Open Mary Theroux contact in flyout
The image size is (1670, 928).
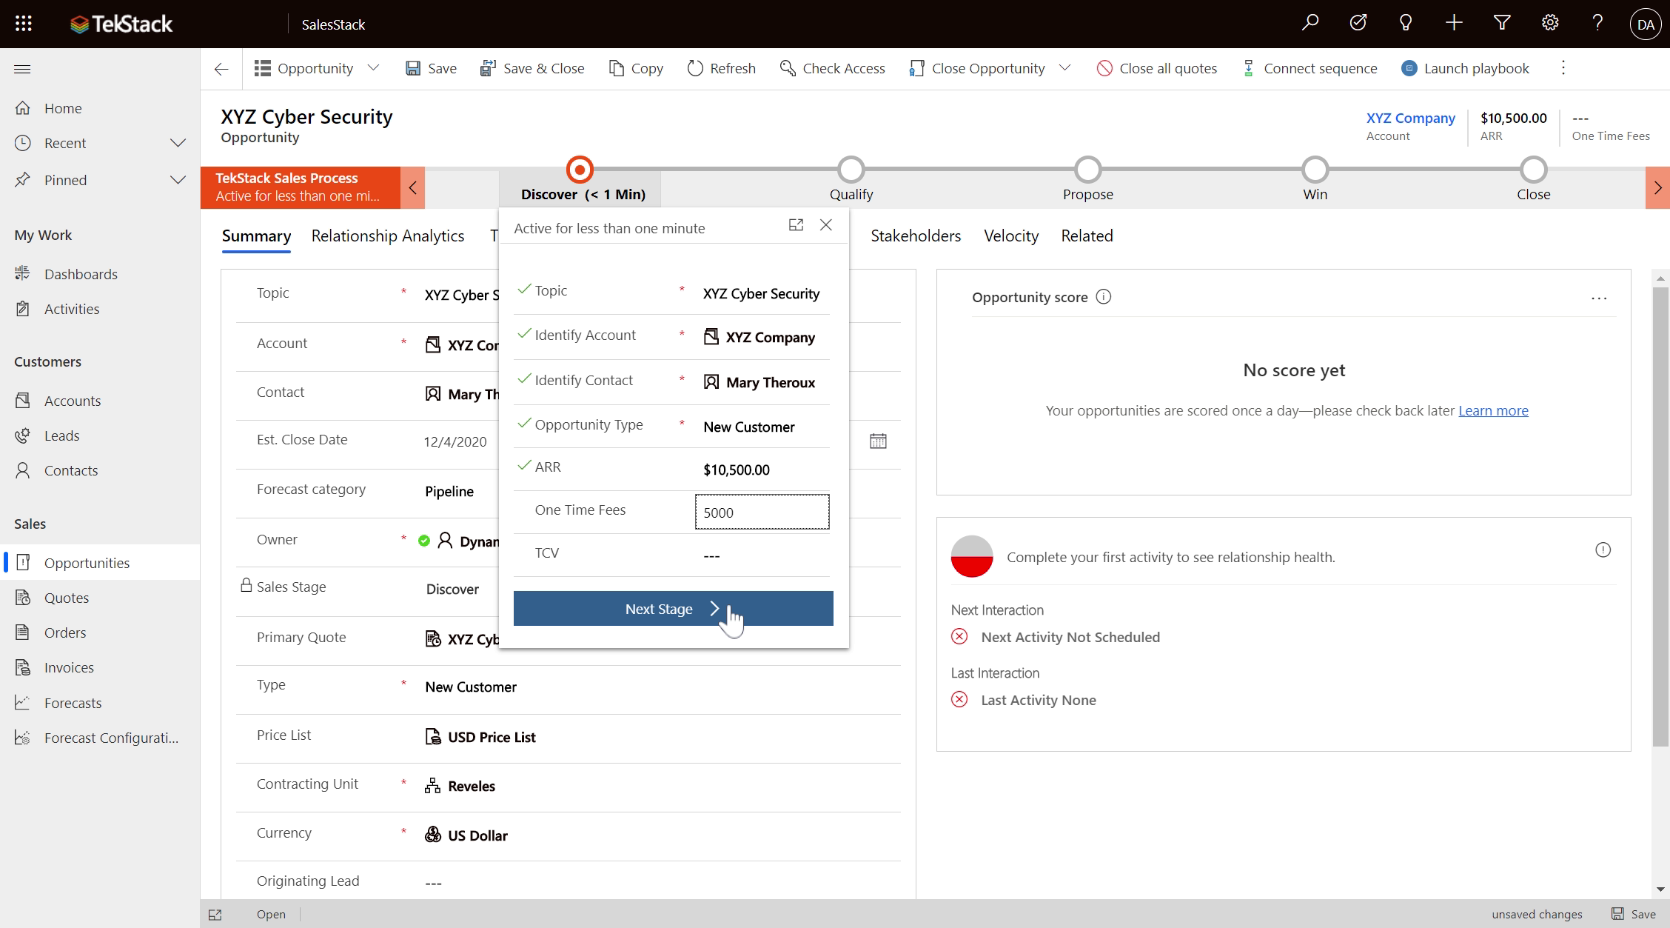(x=770, y=382)
